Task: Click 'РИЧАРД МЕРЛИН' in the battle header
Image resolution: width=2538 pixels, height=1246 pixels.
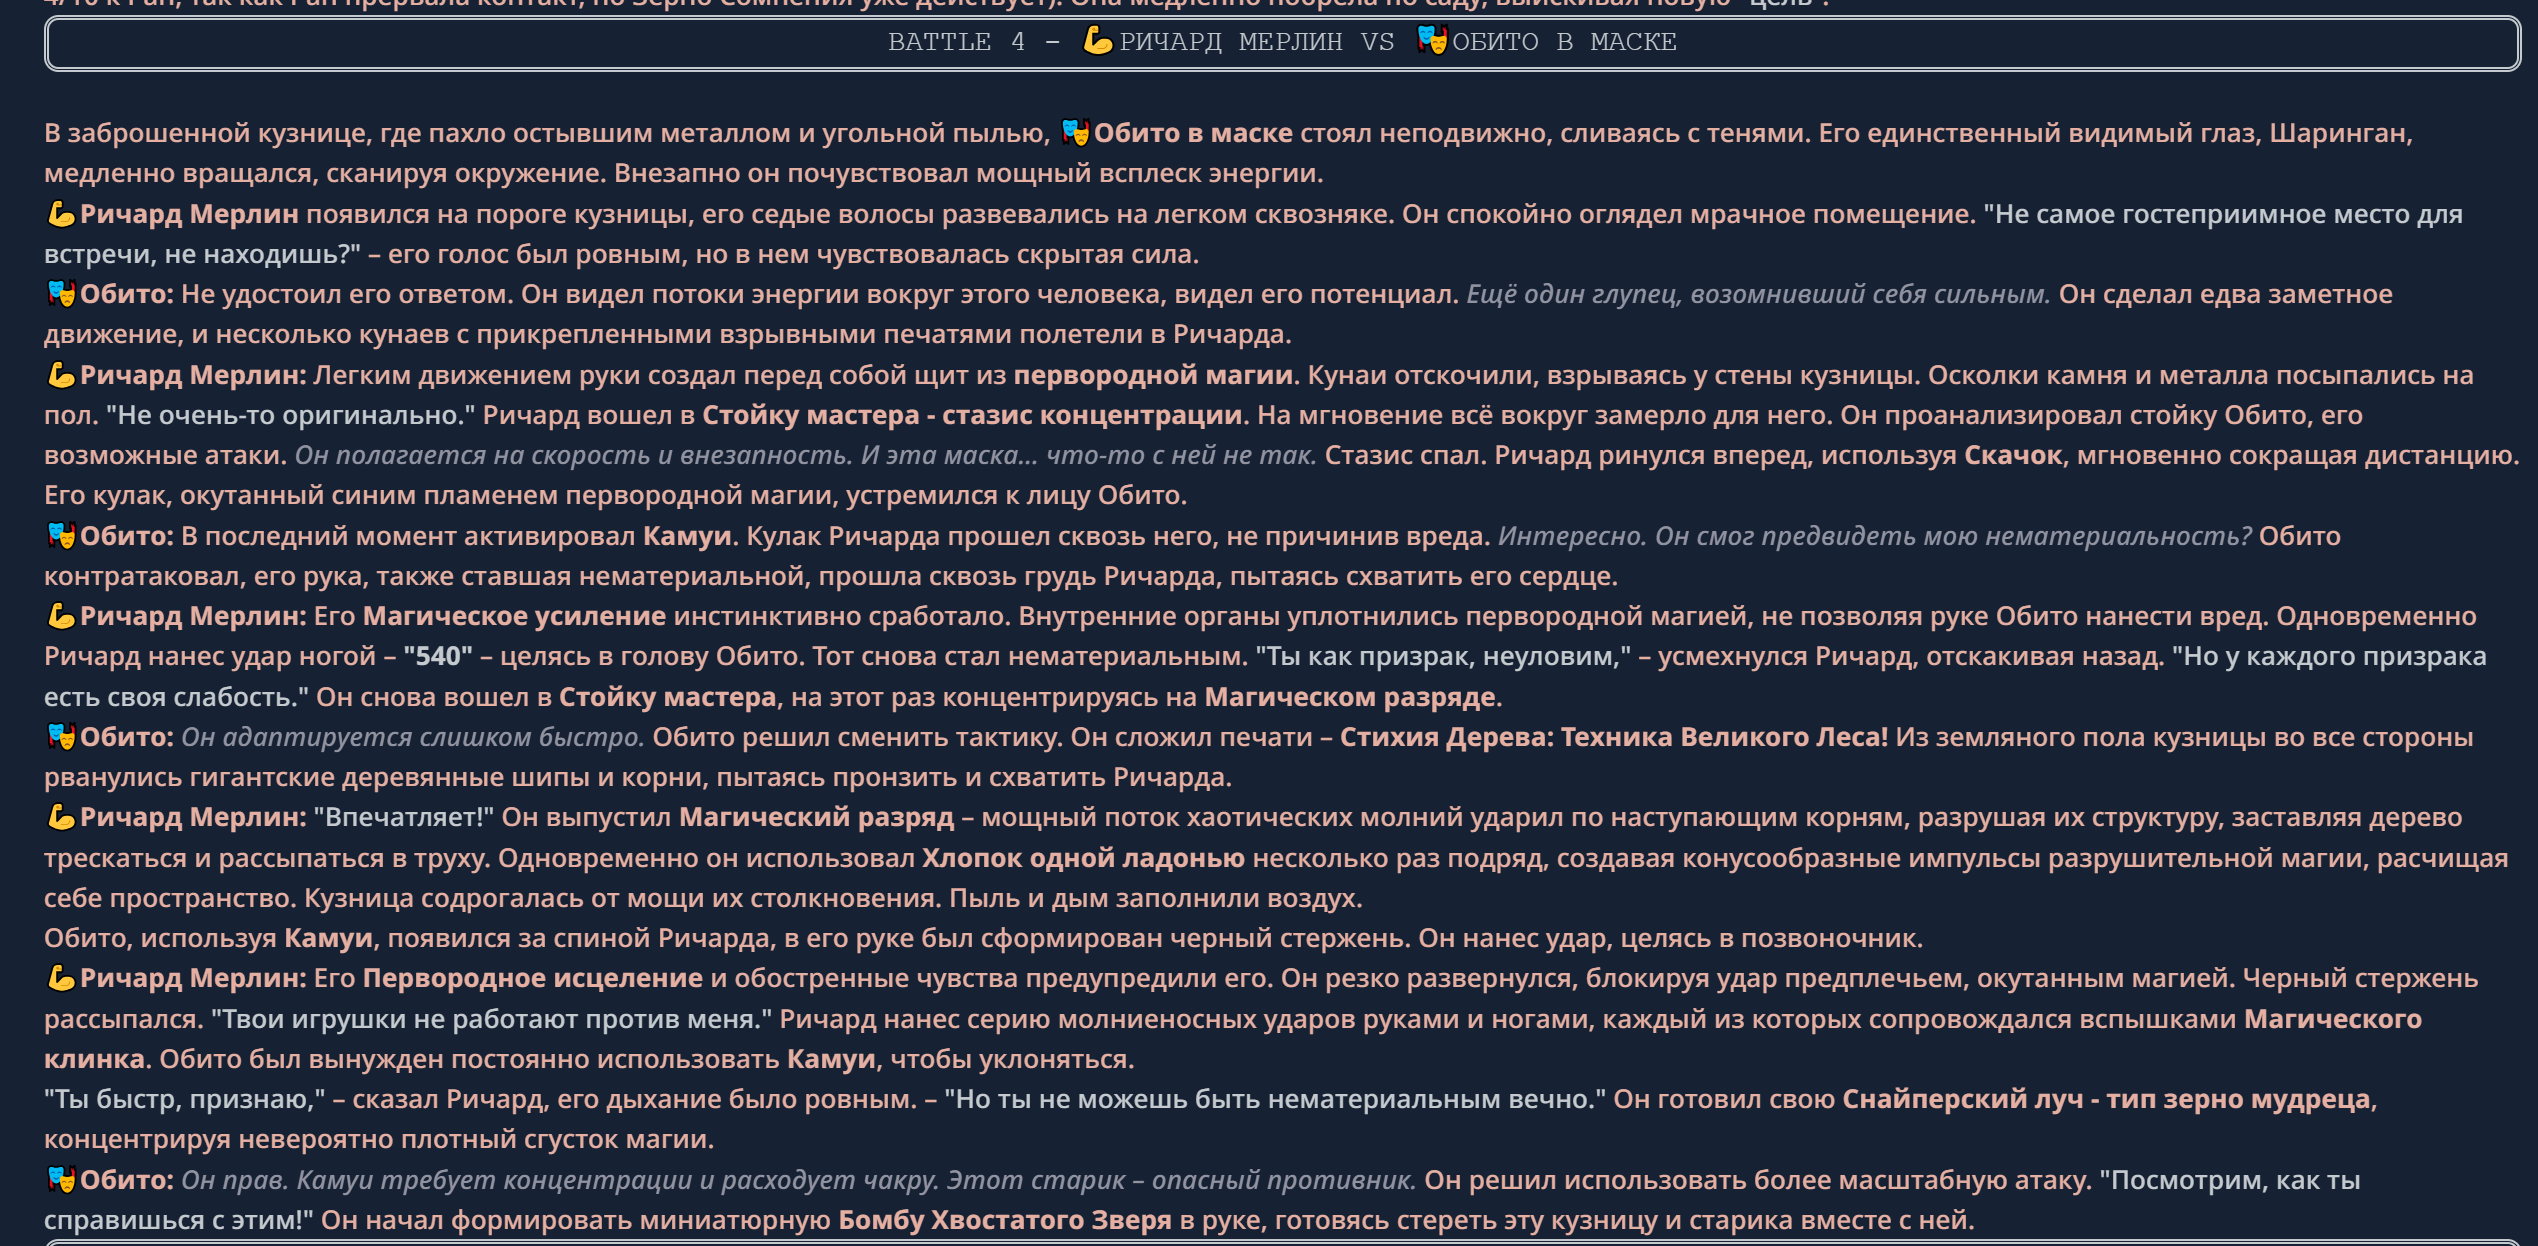Action: pyautogui.click(x=1231, y=42)
